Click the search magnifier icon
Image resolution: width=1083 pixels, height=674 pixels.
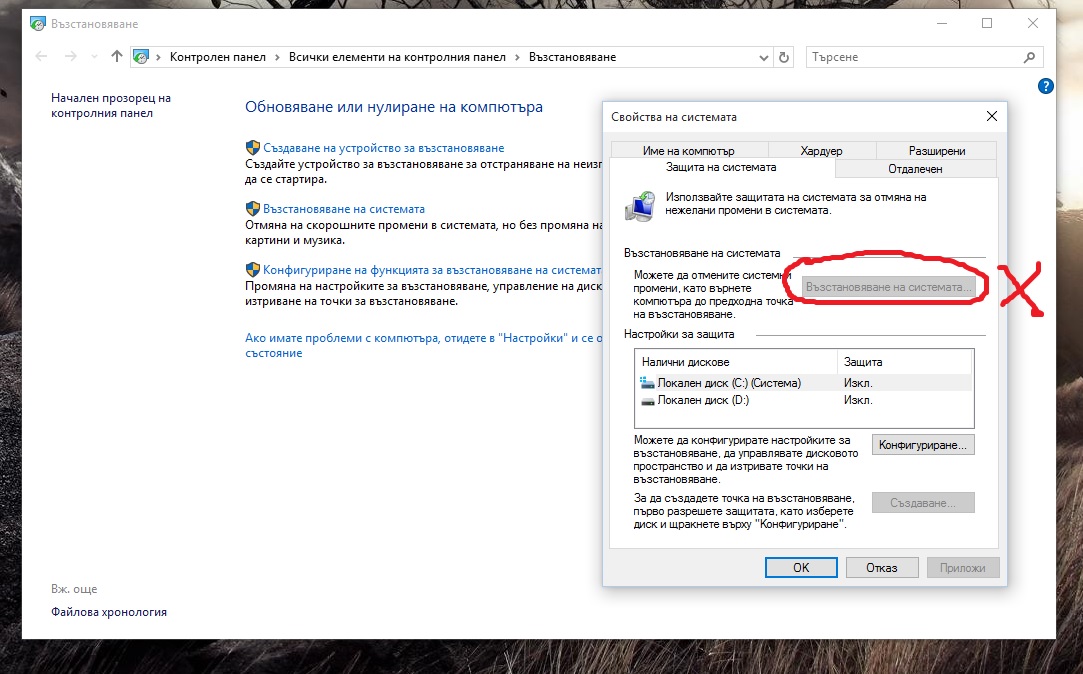[x=1030, y=57]
